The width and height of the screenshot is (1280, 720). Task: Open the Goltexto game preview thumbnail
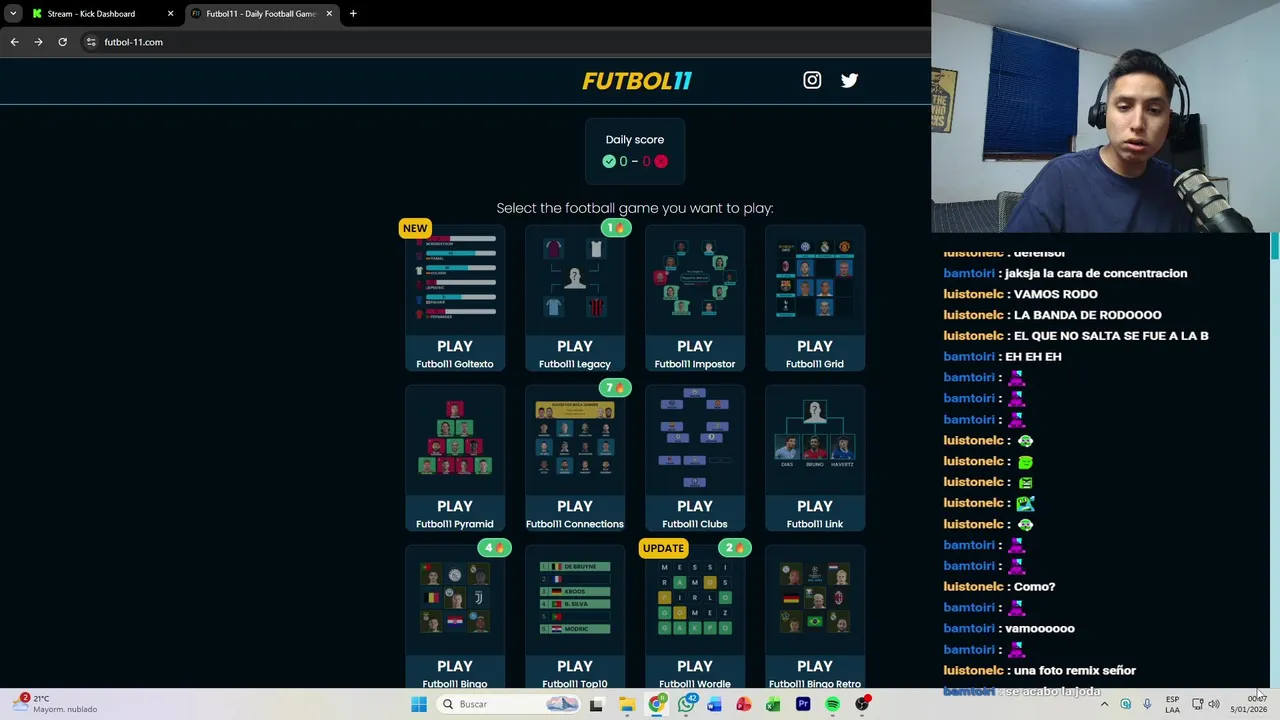(455, 279)
